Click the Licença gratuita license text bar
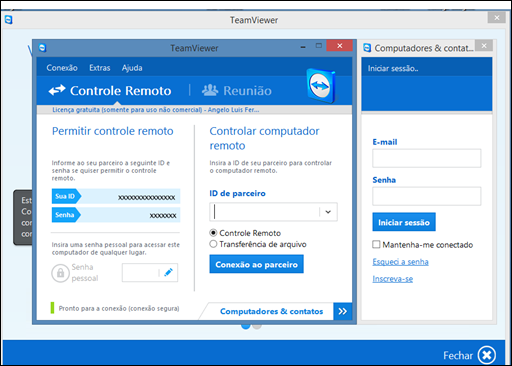Viewport: 512px width, 366px height. click(x=156, y=110)
